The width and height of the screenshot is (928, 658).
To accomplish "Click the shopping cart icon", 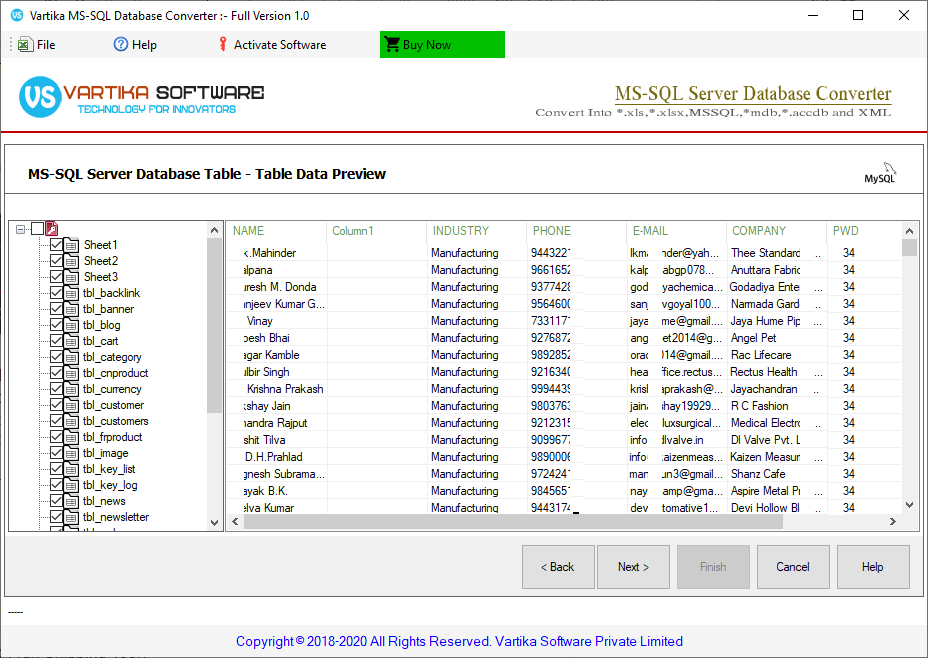I will (392, 44).
